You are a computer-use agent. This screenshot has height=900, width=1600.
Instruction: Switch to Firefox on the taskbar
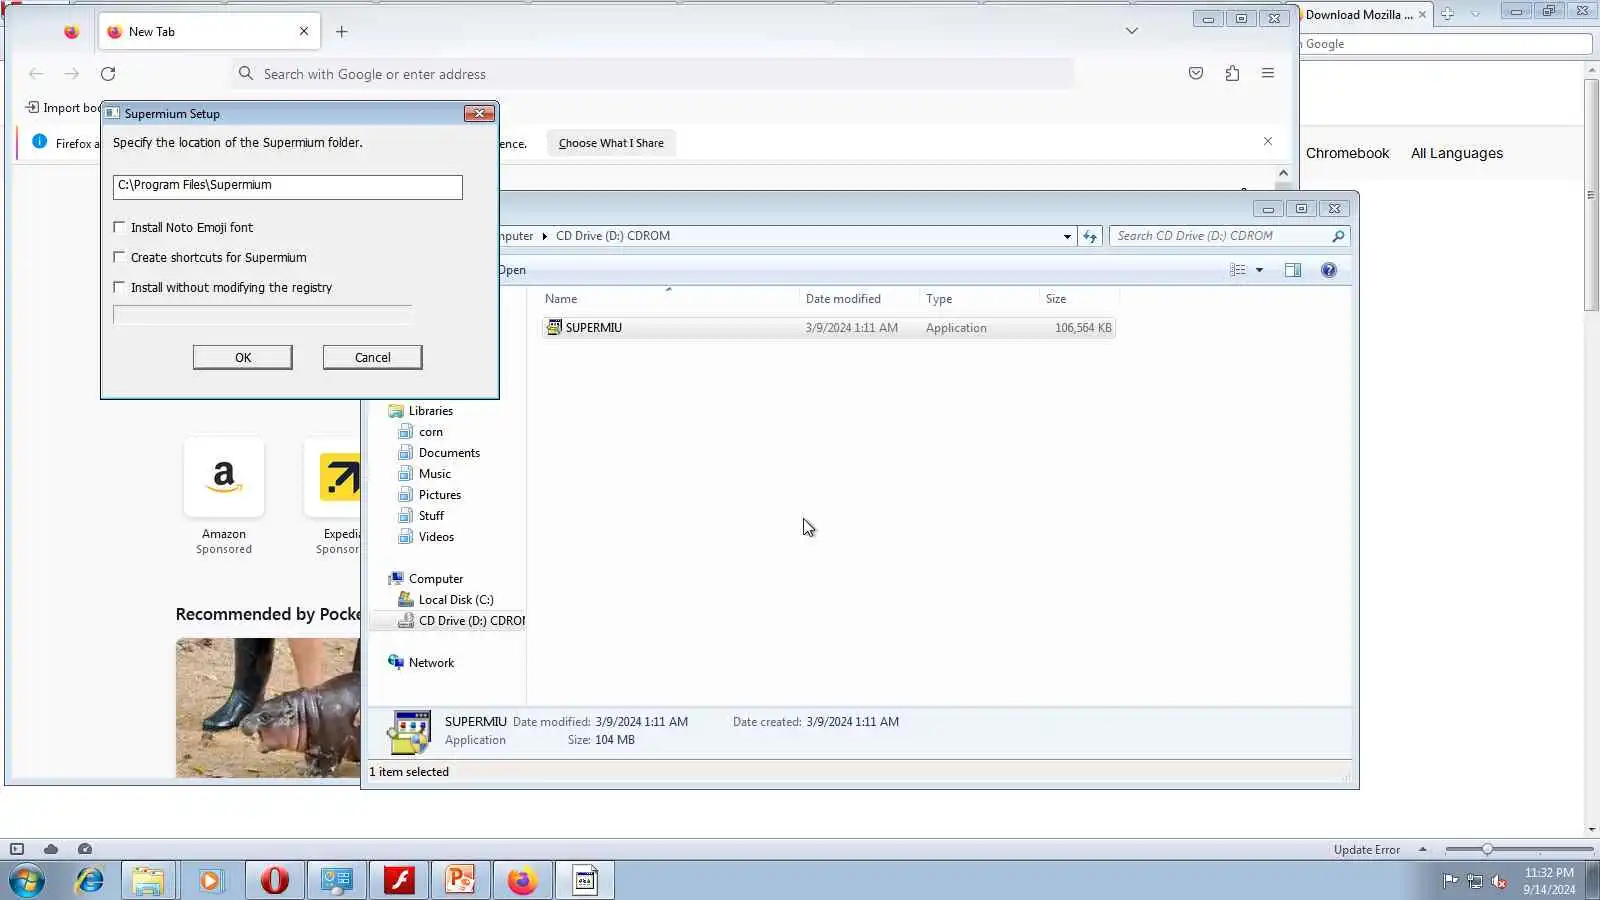coord(522,881)
